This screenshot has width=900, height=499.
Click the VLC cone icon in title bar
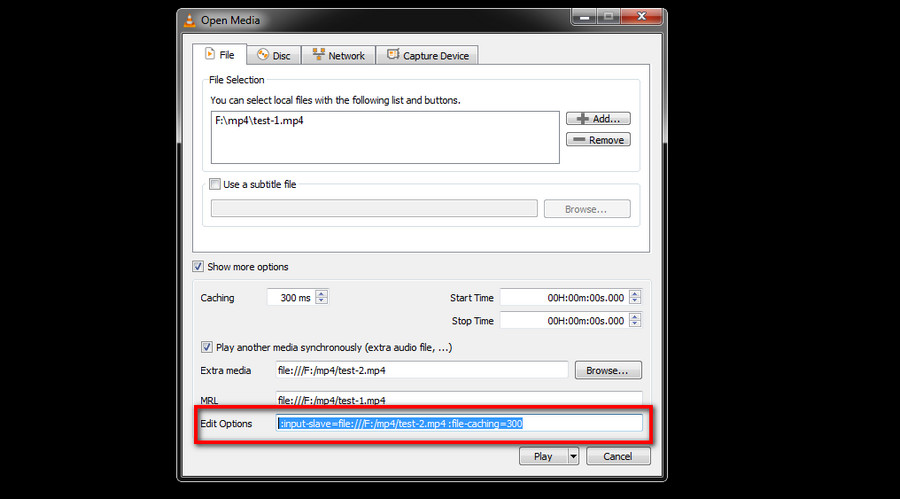189,21
